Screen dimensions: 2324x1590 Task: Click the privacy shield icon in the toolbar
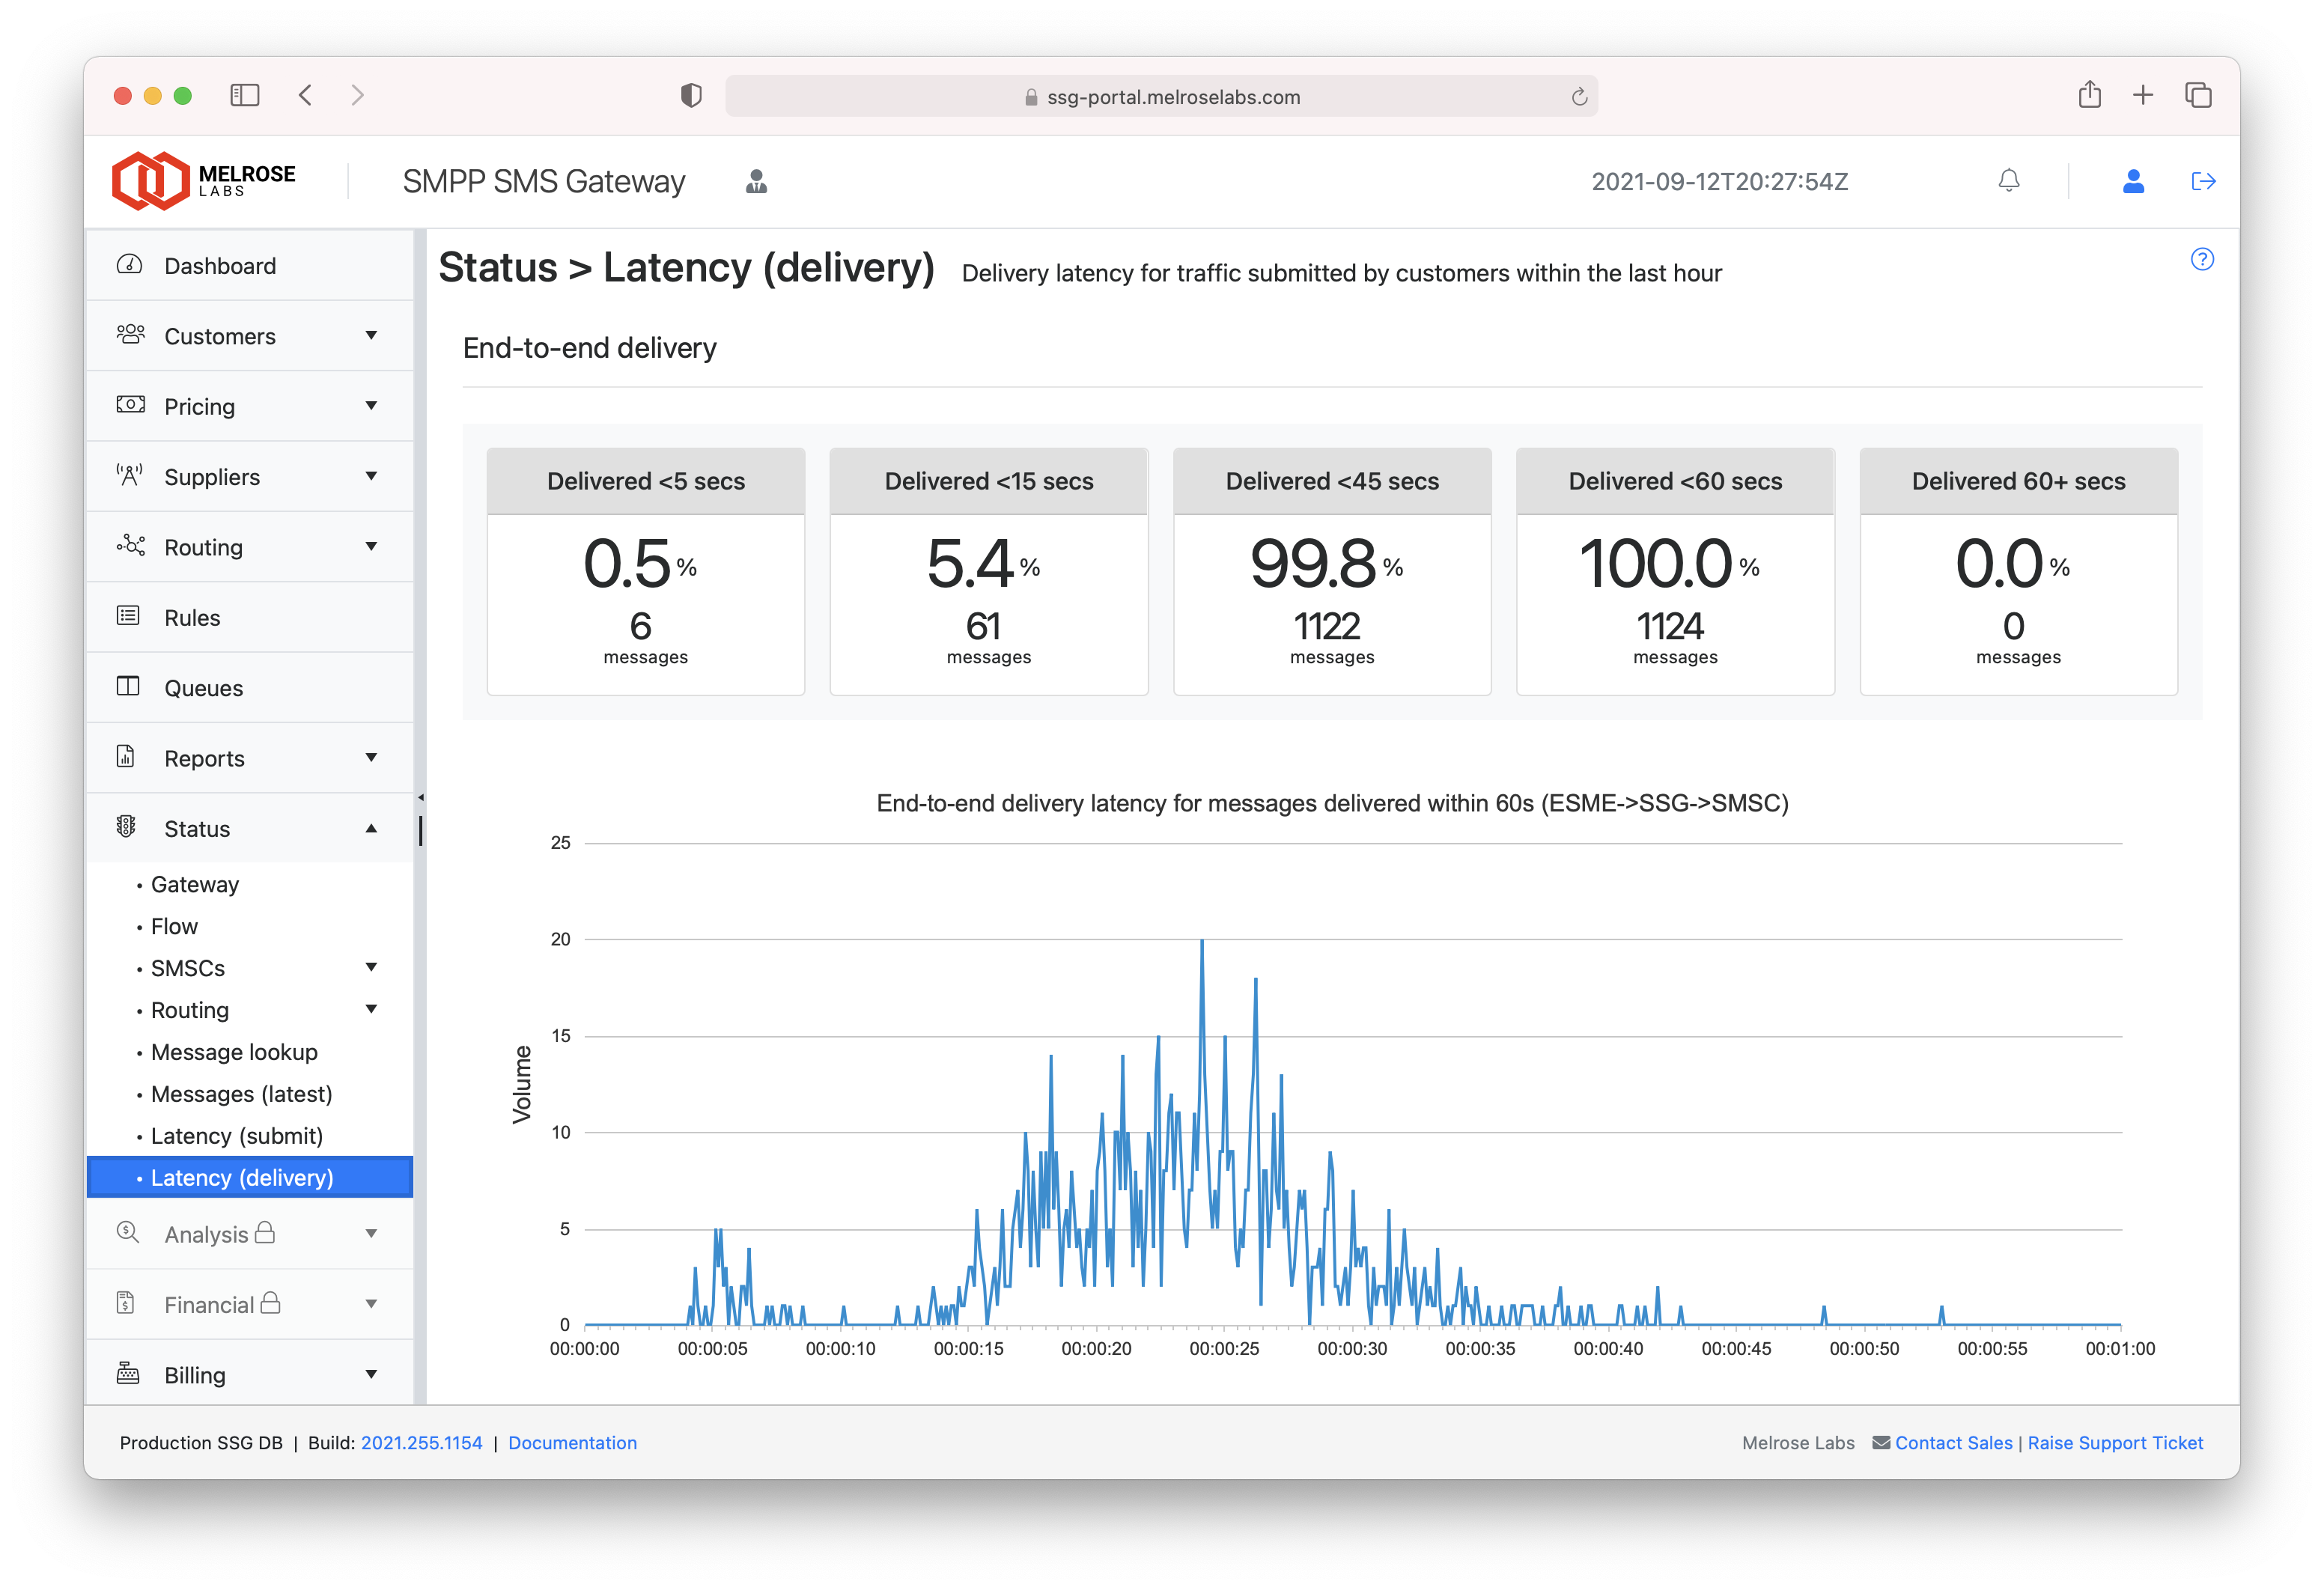(690, 96)
